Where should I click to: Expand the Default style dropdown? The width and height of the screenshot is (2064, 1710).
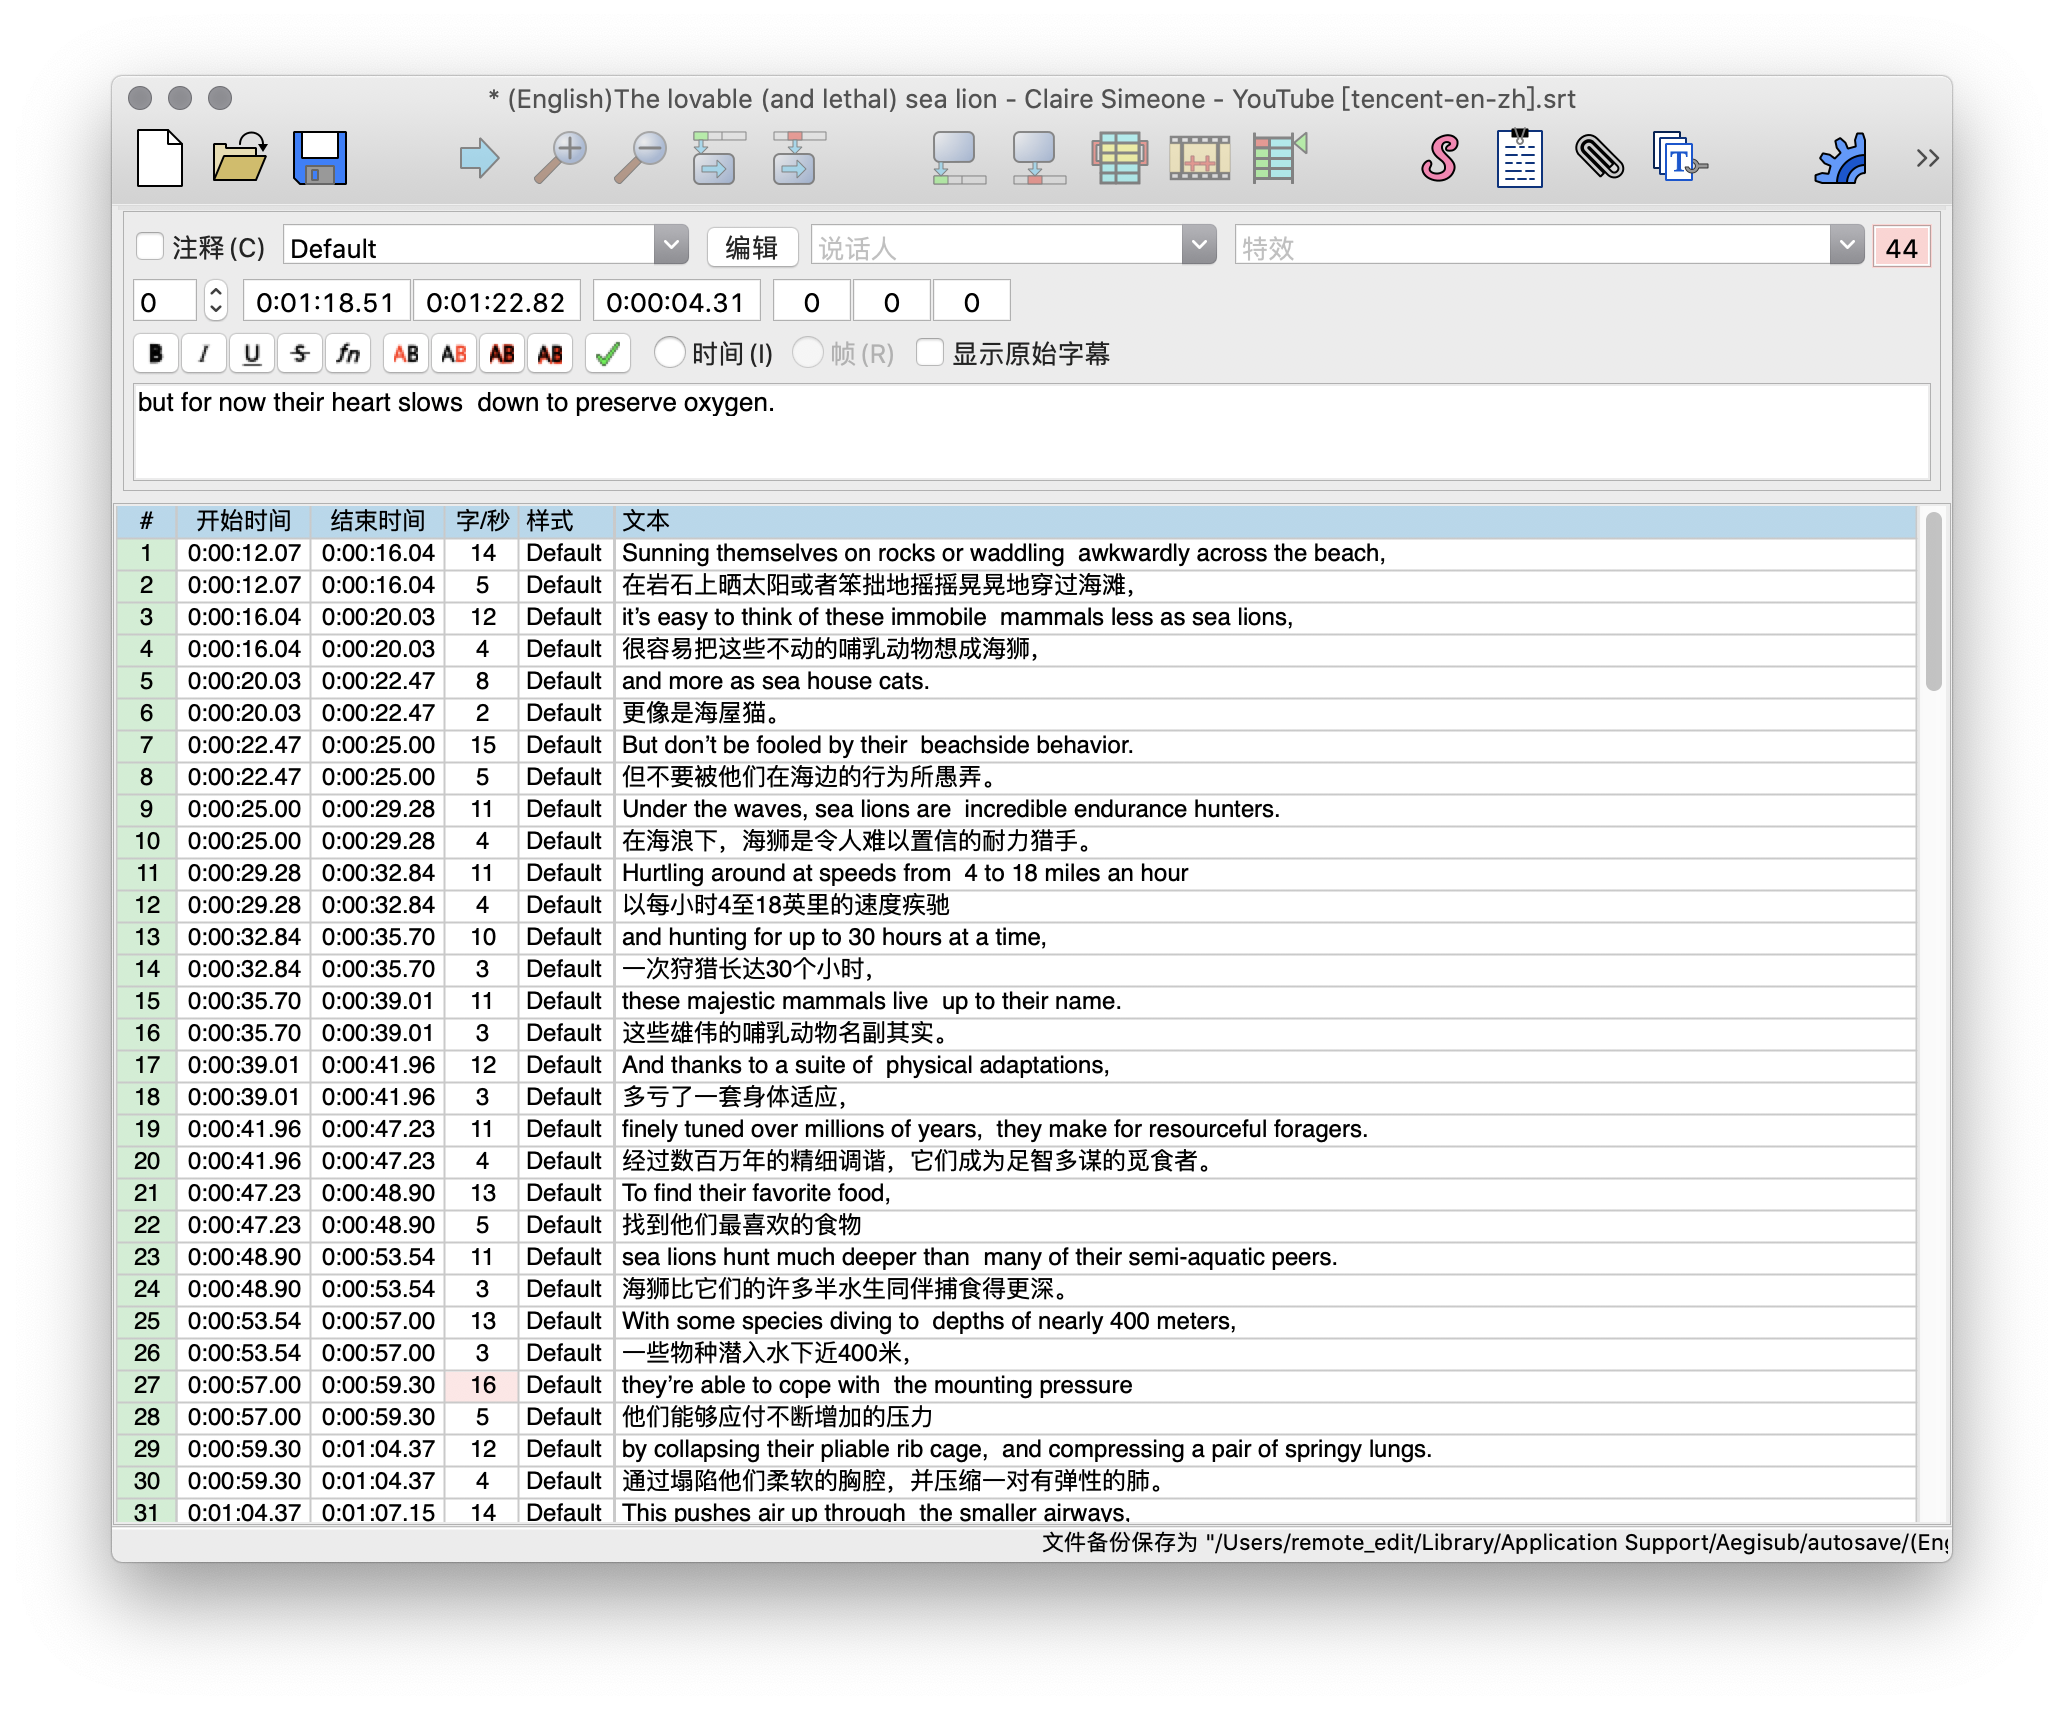671,246
